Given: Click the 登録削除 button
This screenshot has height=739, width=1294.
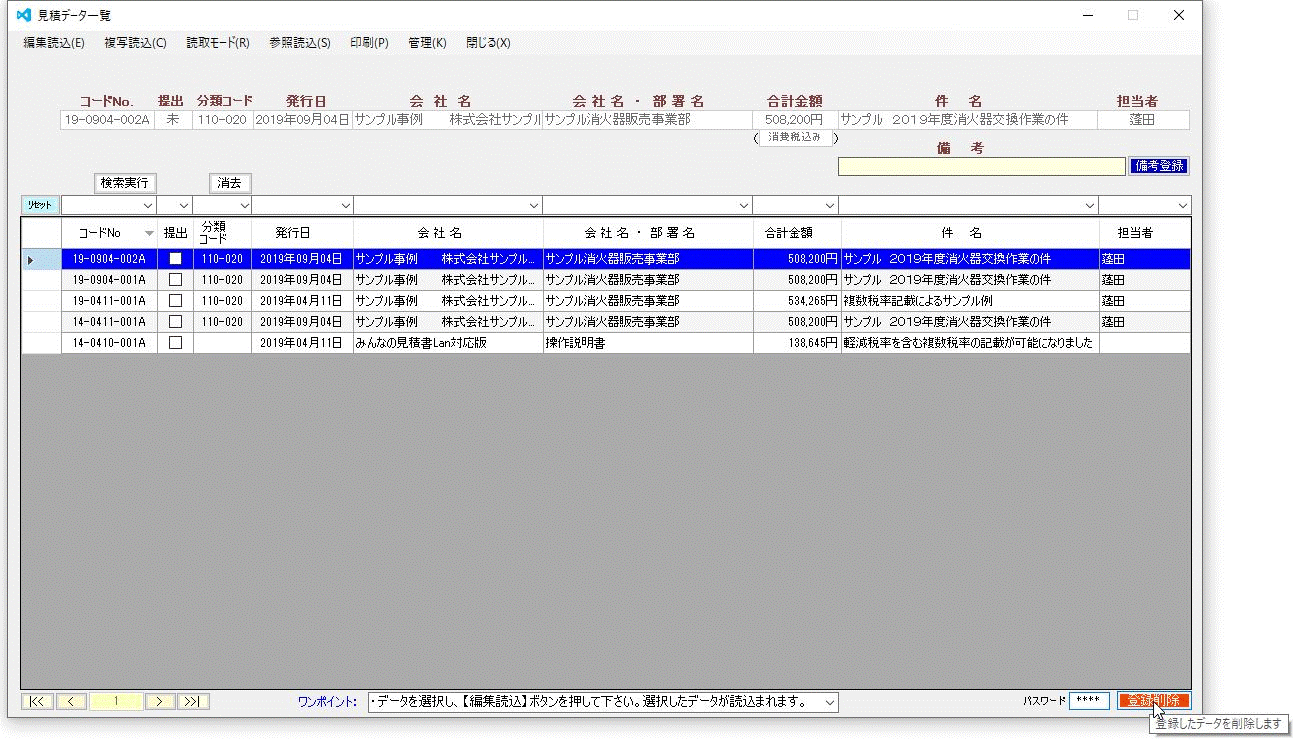Looking at the screenshot, I should pyautogui.click(x=1154, y=701).
